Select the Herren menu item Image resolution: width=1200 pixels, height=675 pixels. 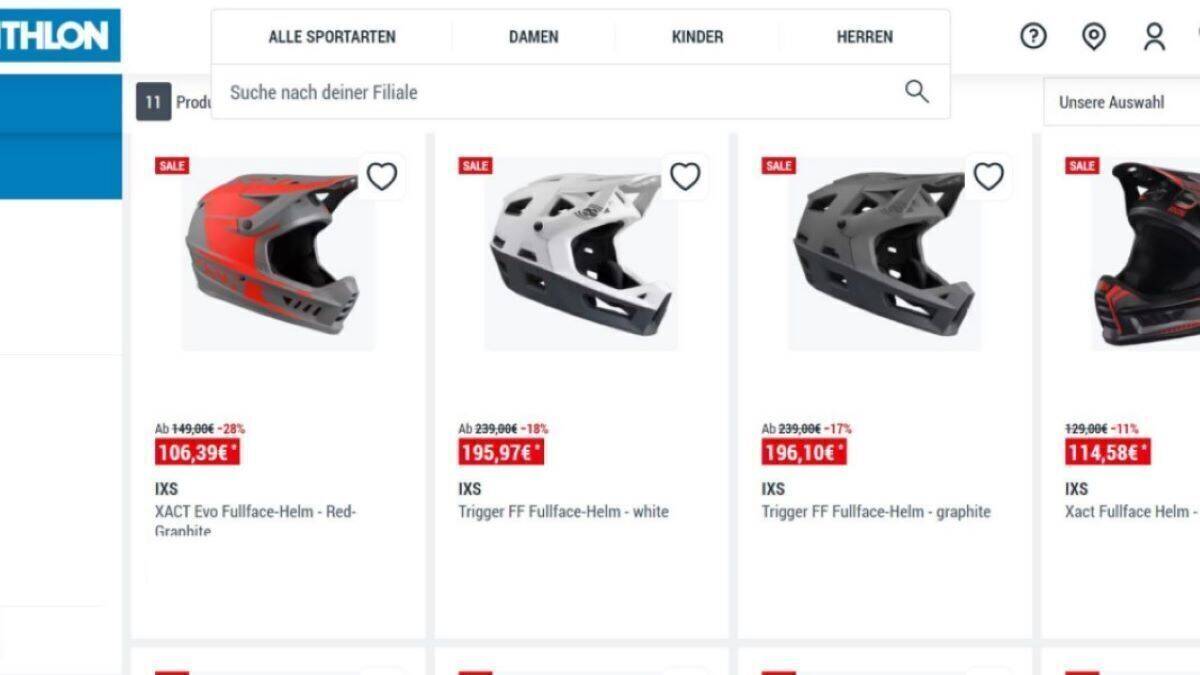(x=865, y=37)
